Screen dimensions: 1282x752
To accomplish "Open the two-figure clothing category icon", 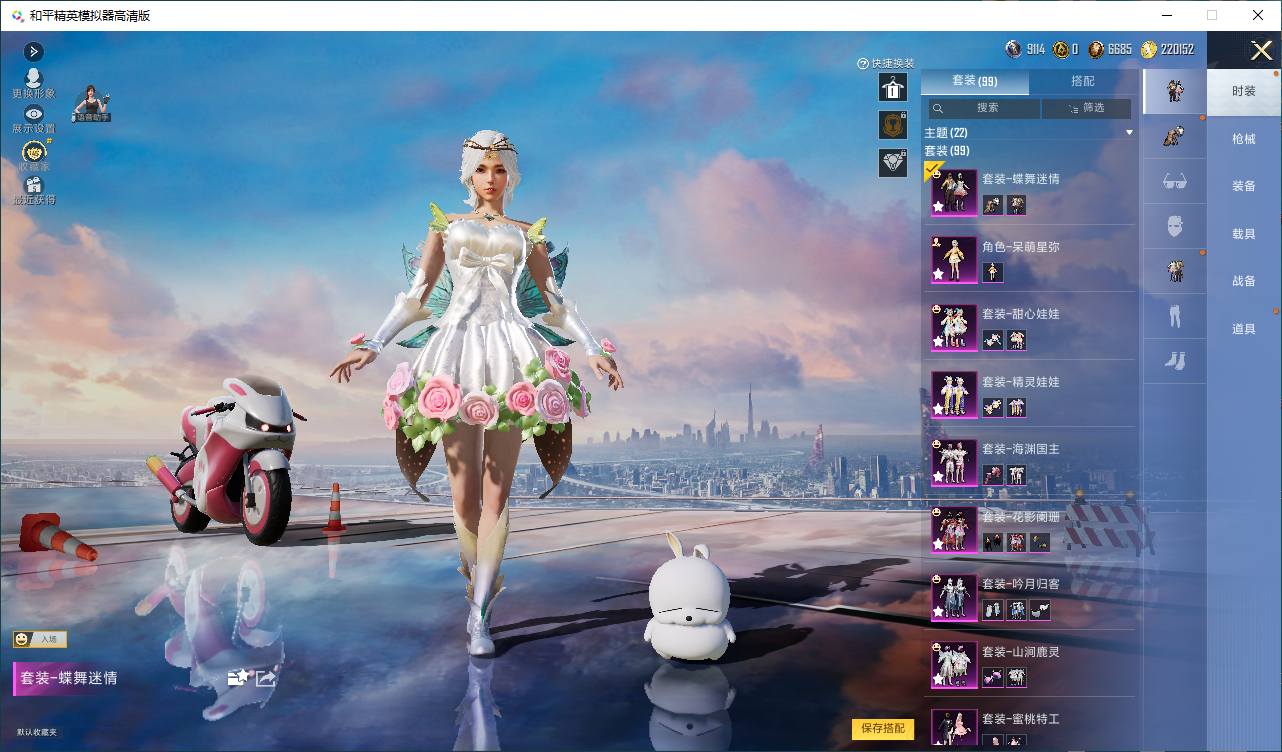I will coord(1174,271).
